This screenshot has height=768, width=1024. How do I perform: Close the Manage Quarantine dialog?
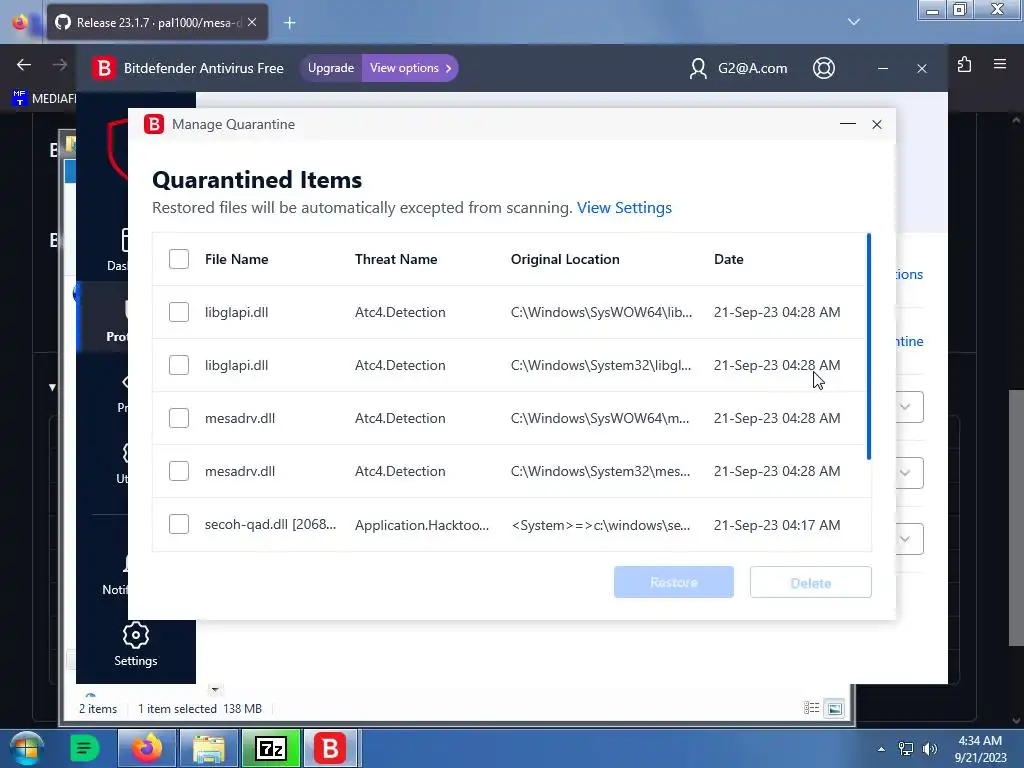pyautogui.click(x=877, y=124)
